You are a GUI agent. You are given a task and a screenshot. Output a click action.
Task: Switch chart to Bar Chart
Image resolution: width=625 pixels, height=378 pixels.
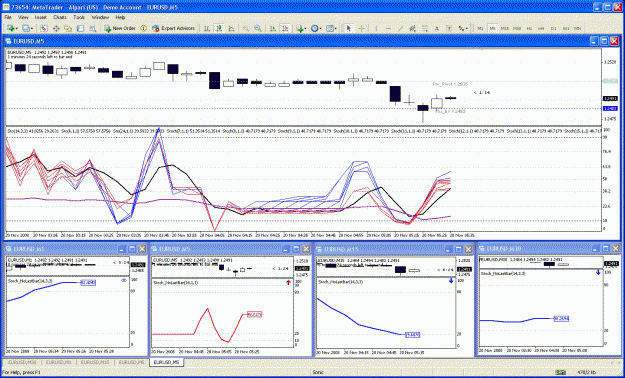[206, 28]
